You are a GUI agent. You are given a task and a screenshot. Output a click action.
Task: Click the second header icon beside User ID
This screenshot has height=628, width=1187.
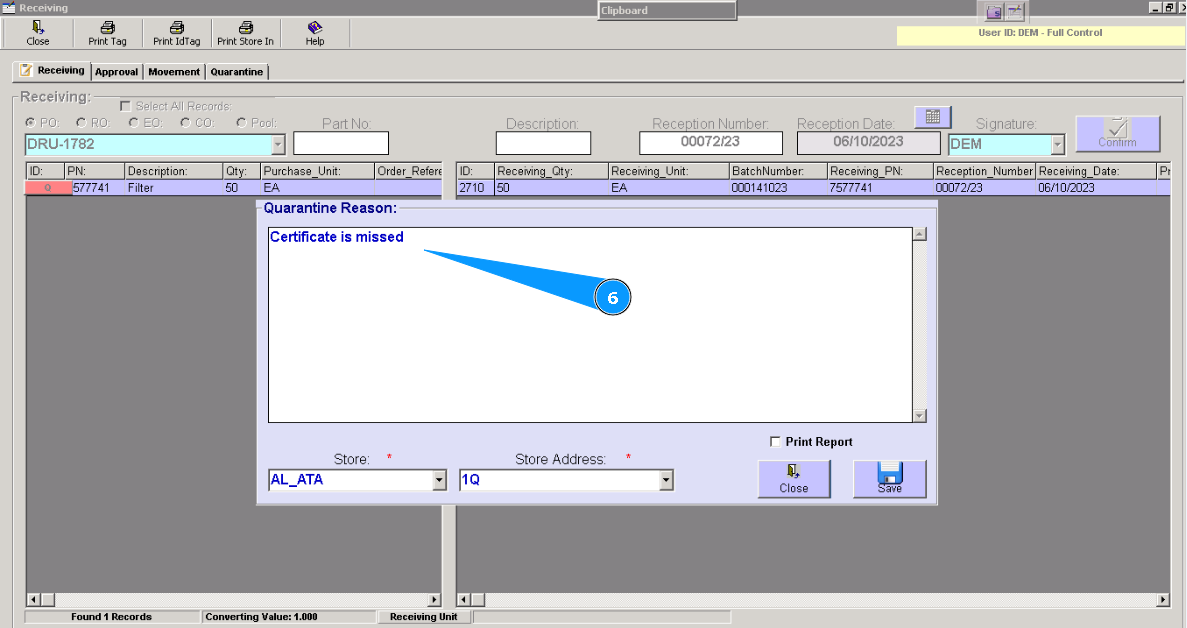(x=1014, y=12)
